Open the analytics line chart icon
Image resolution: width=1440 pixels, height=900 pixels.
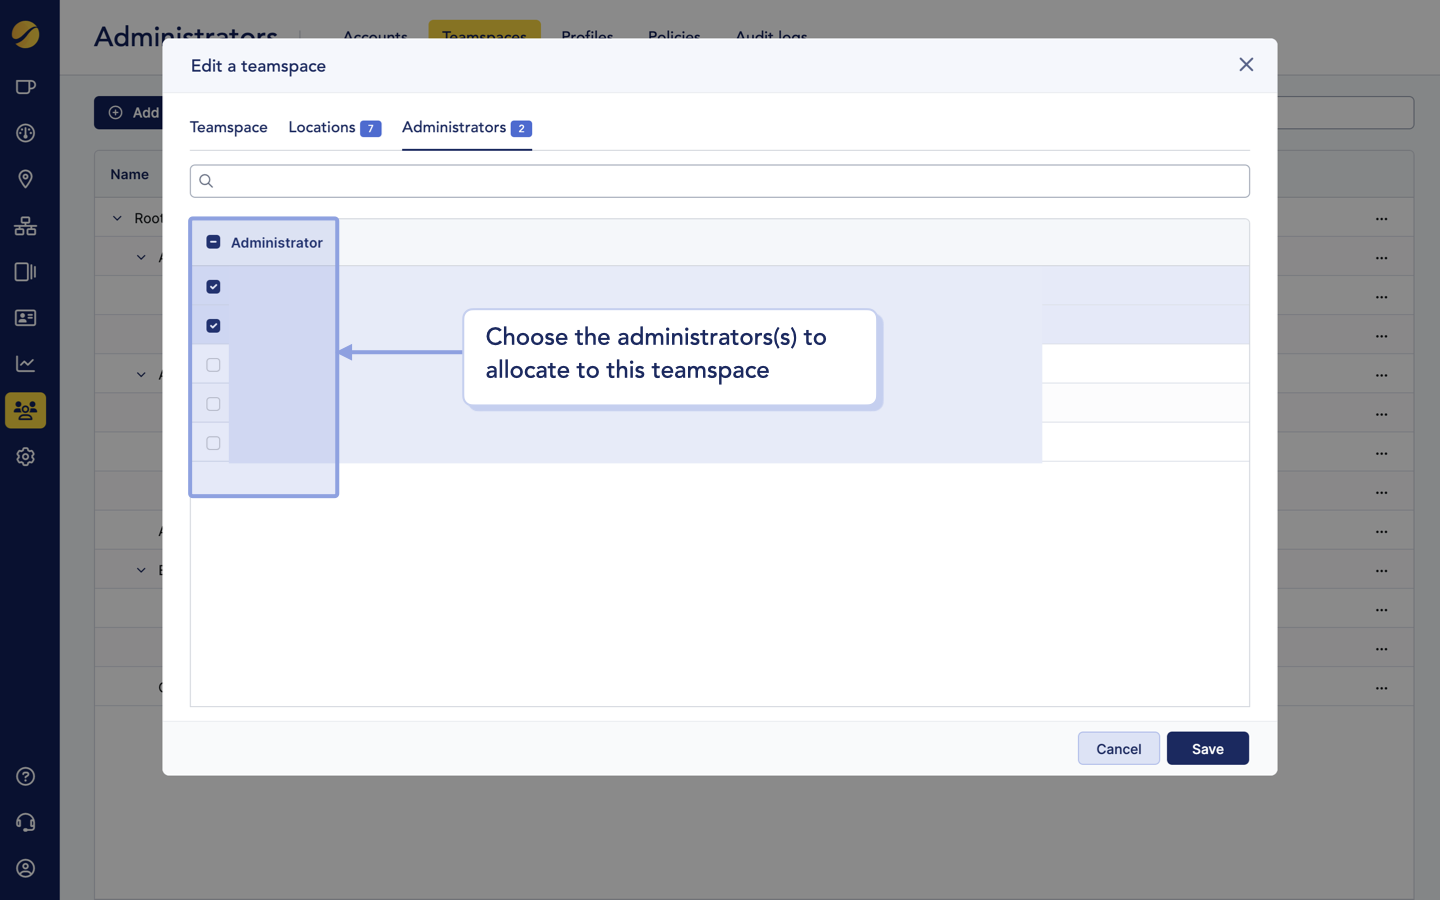(25, 363)
